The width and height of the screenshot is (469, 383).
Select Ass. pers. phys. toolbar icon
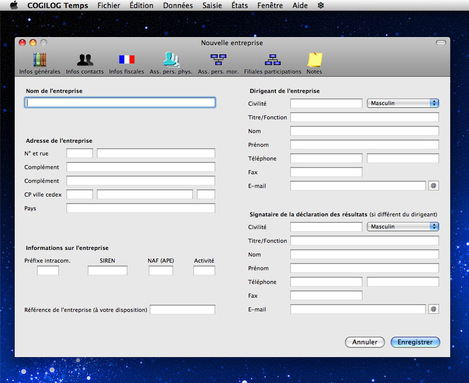(171, 63)
